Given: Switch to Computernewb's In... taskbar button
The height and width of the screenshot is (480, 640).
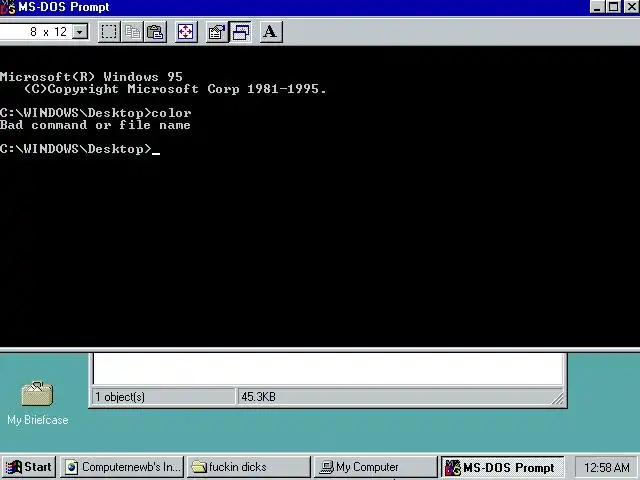Looking at the screenshot, I should [122, 467].
